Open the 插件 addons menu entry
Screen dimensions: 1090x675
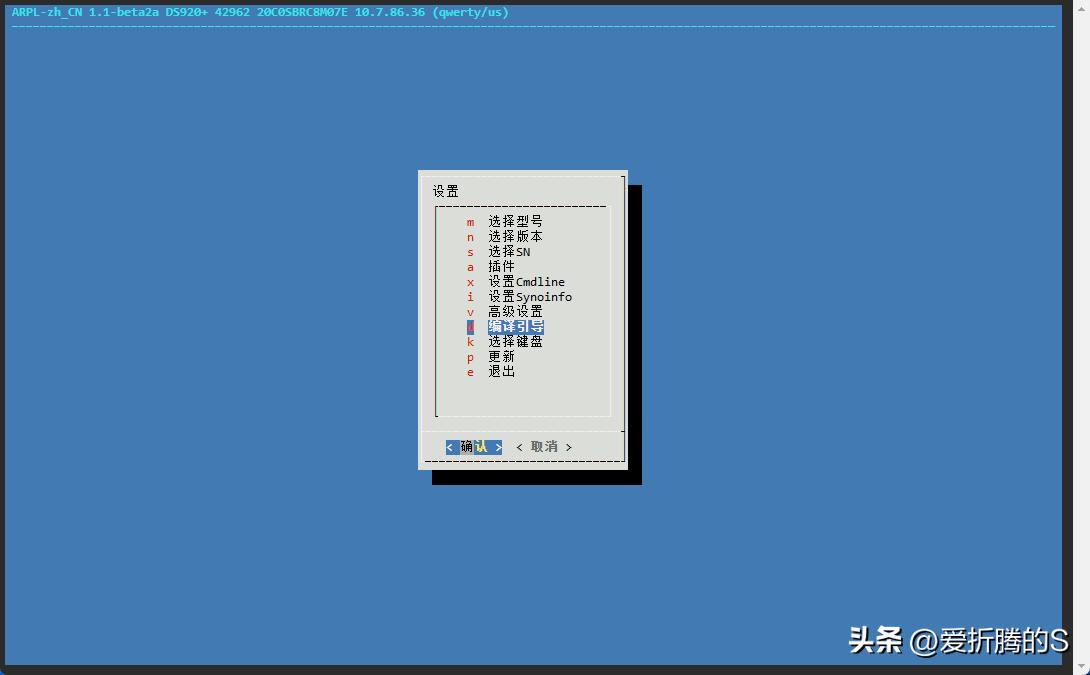coord(500,267)
